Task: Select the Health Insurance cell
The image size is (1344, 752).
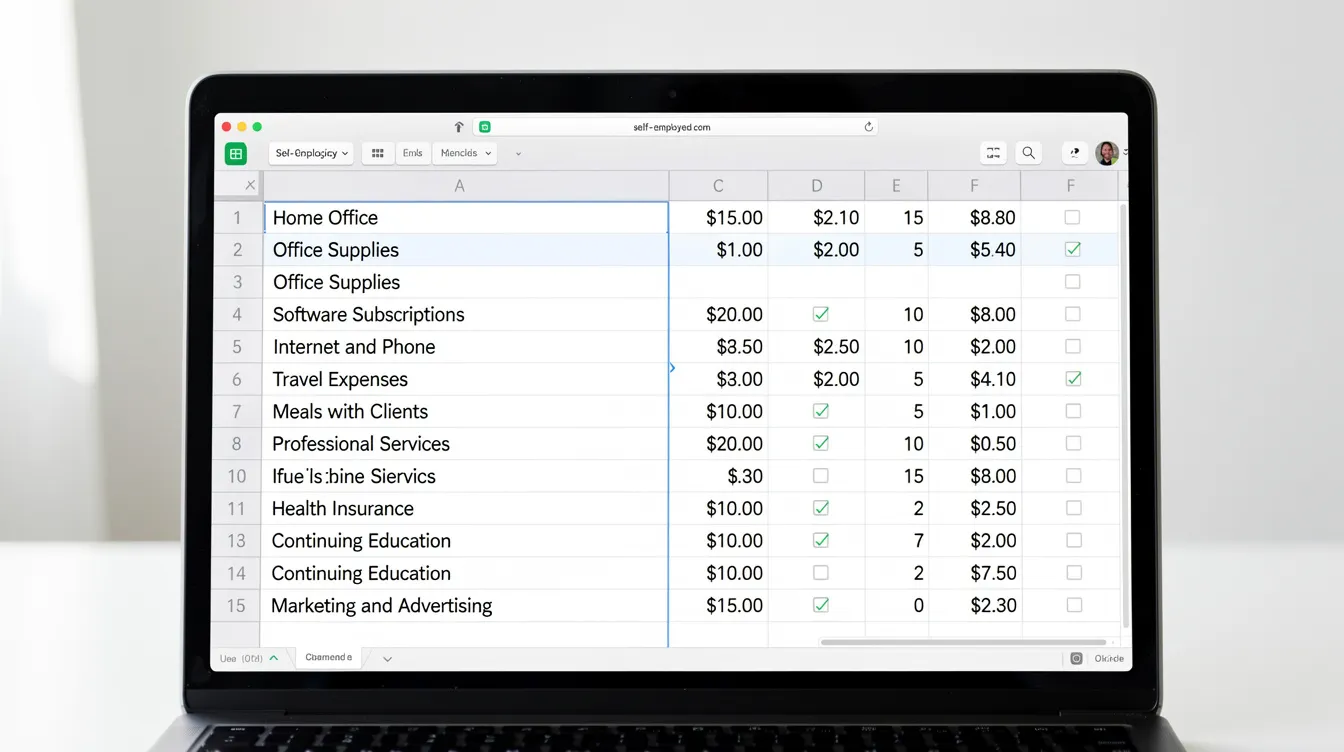Action: 466,508
